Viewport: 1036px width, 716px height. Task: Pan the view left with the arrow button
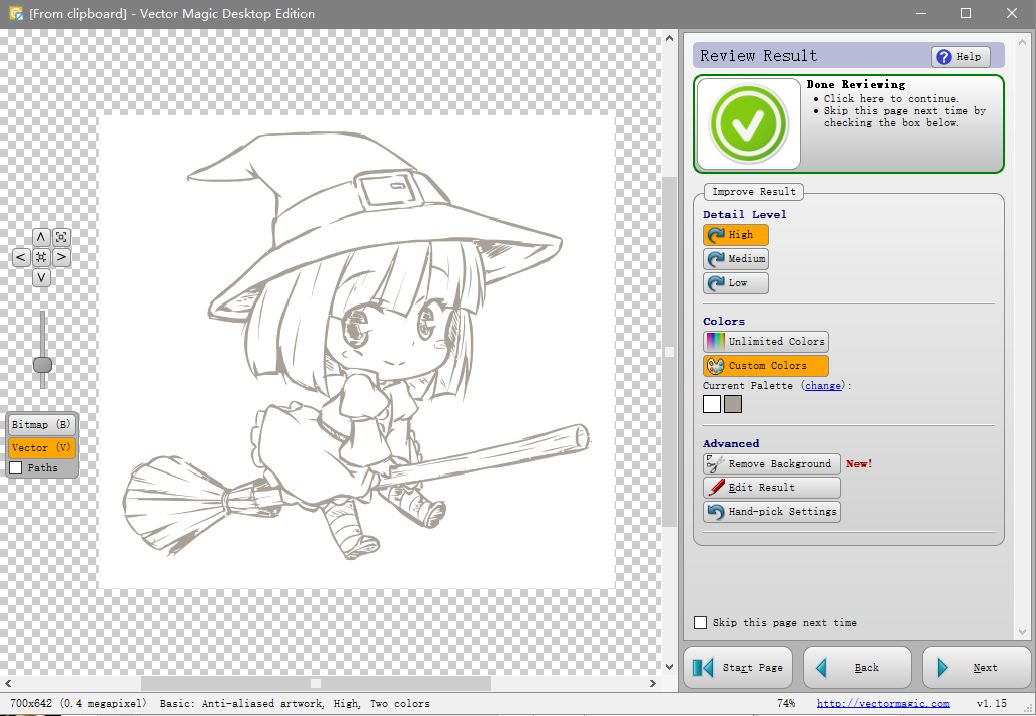coord(21,257)
